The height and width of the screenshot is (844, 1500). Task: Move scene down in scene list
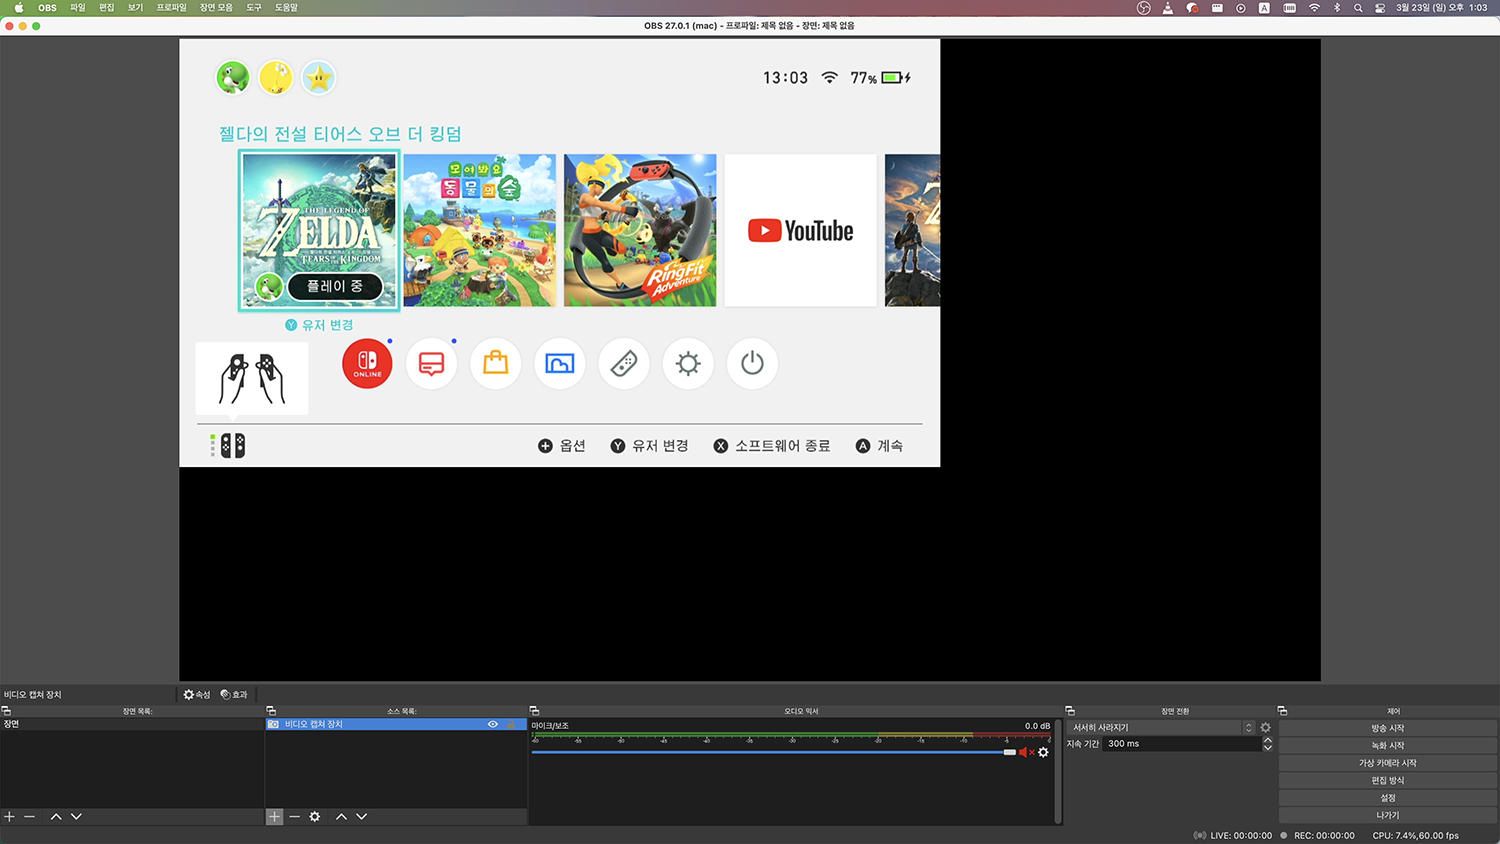point(76,817)
